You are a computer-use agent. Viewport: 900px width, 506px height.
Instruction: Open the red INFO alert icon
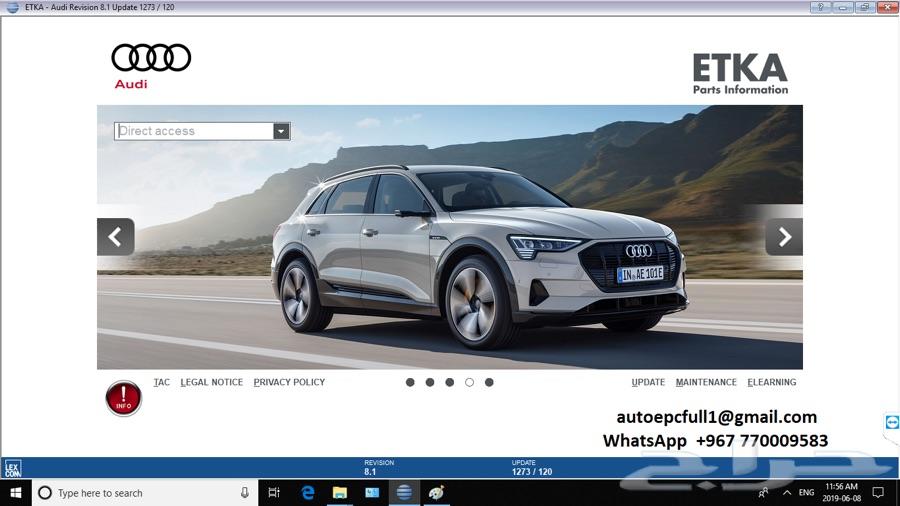[x=123, y=398]
